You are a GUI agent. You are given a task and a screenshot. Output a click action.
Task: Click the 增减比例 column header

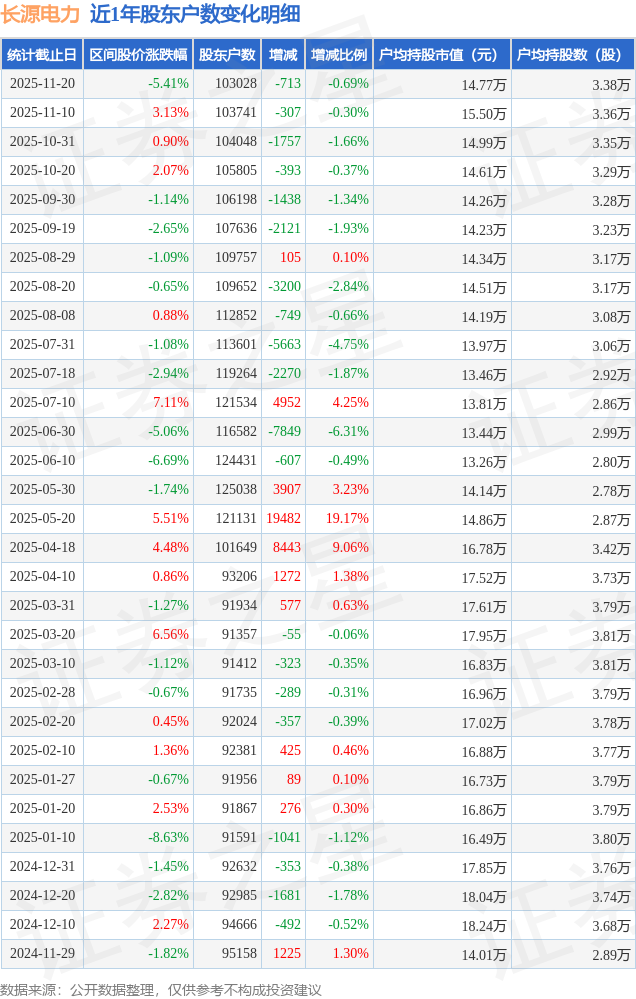(x=339, y=55)
